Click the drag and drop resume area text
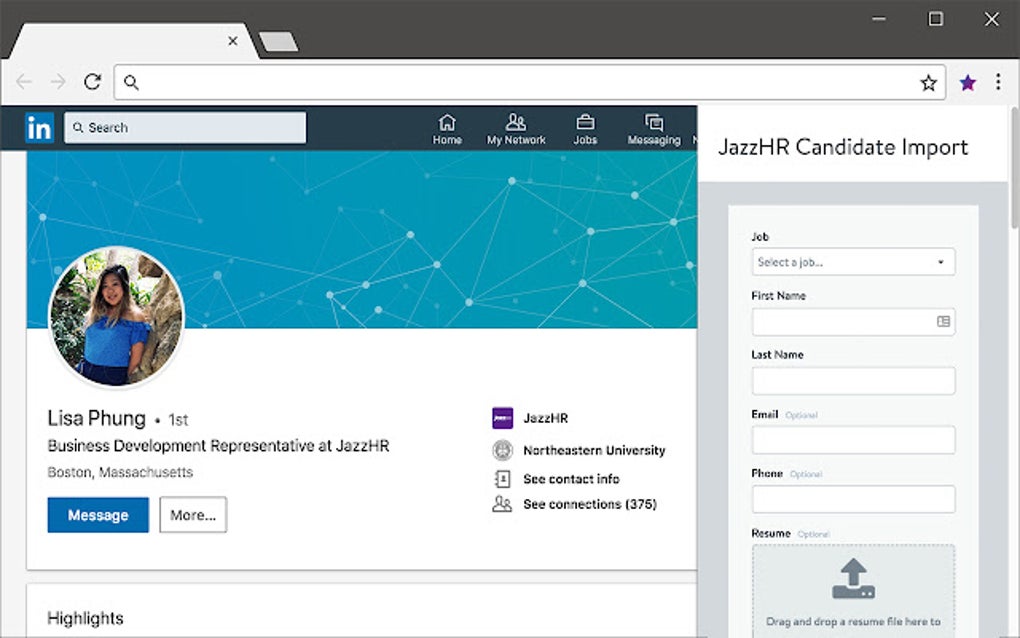The width and height of the screenshot is (1020, 638). click(x=853, y=622)
